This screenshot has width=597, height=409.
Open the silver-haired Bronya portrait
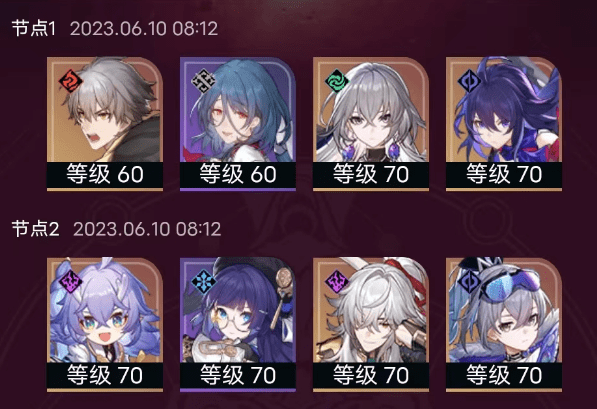[371, 110]
